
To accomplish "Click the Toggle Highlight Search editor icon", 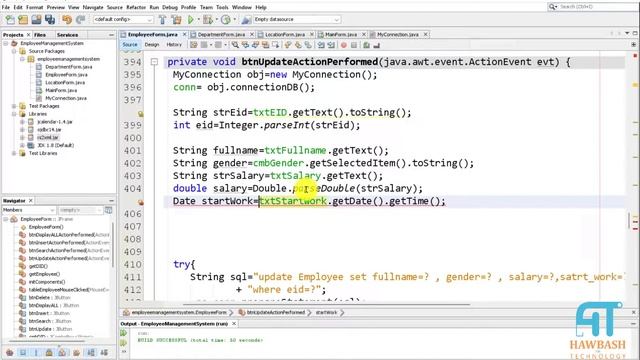I will pos(265,45).
